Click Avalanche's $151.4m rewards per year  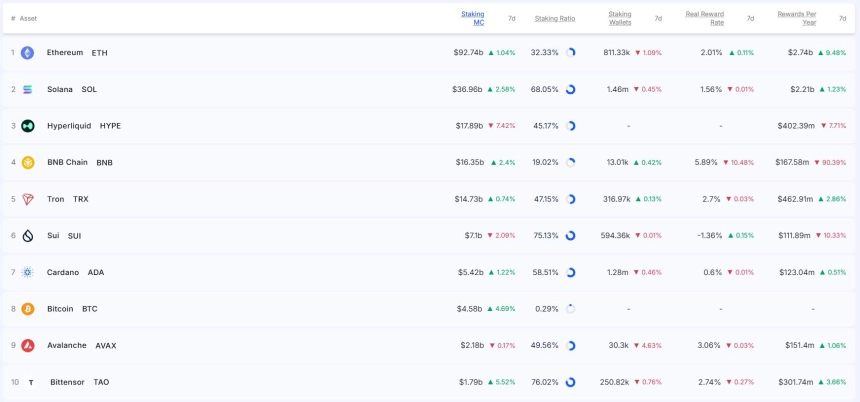coord(800,346)
